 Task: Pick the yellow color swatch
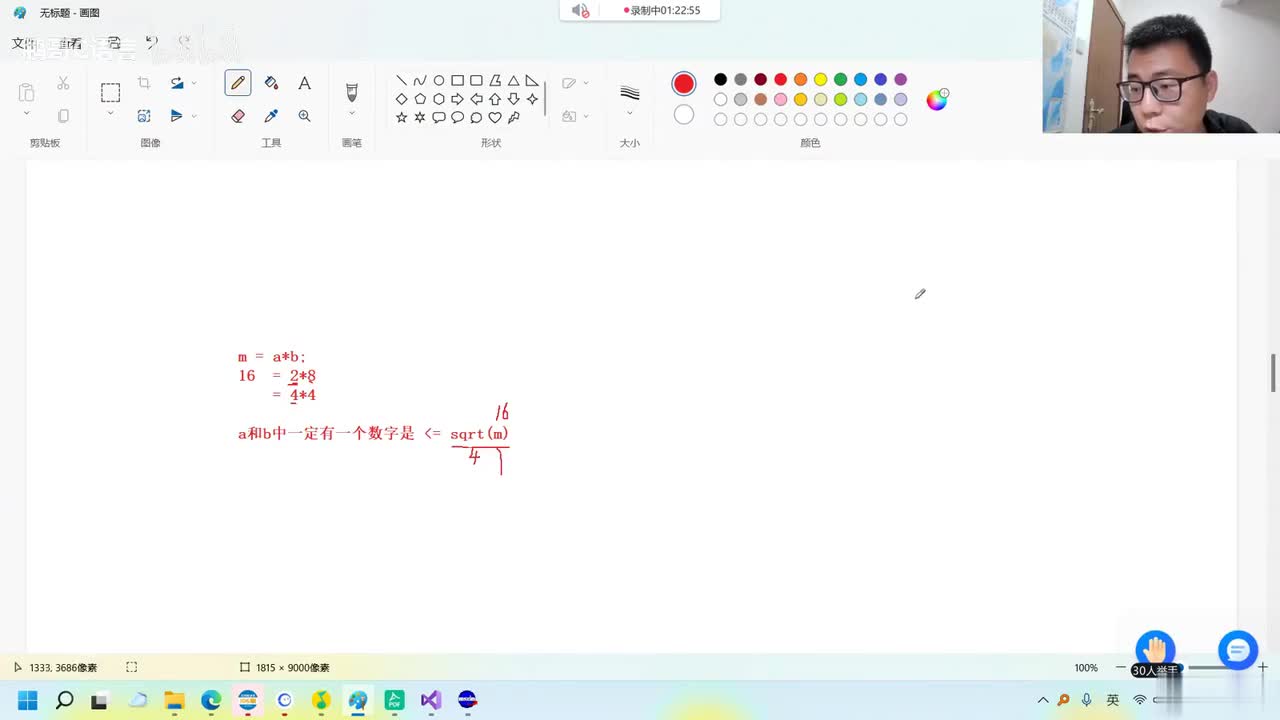[820, 79]
